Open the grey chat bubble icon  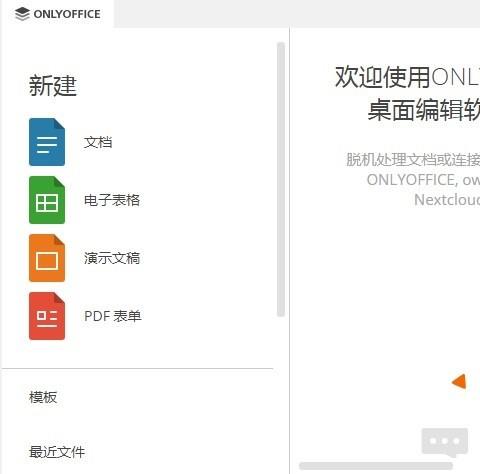445,442
